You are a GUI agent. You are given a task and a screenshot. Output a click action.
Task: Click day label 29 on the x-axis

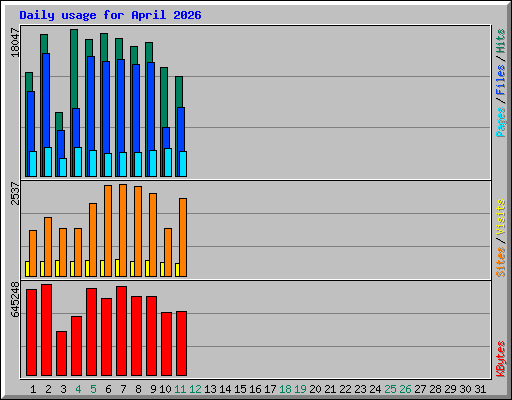(450, 389)
